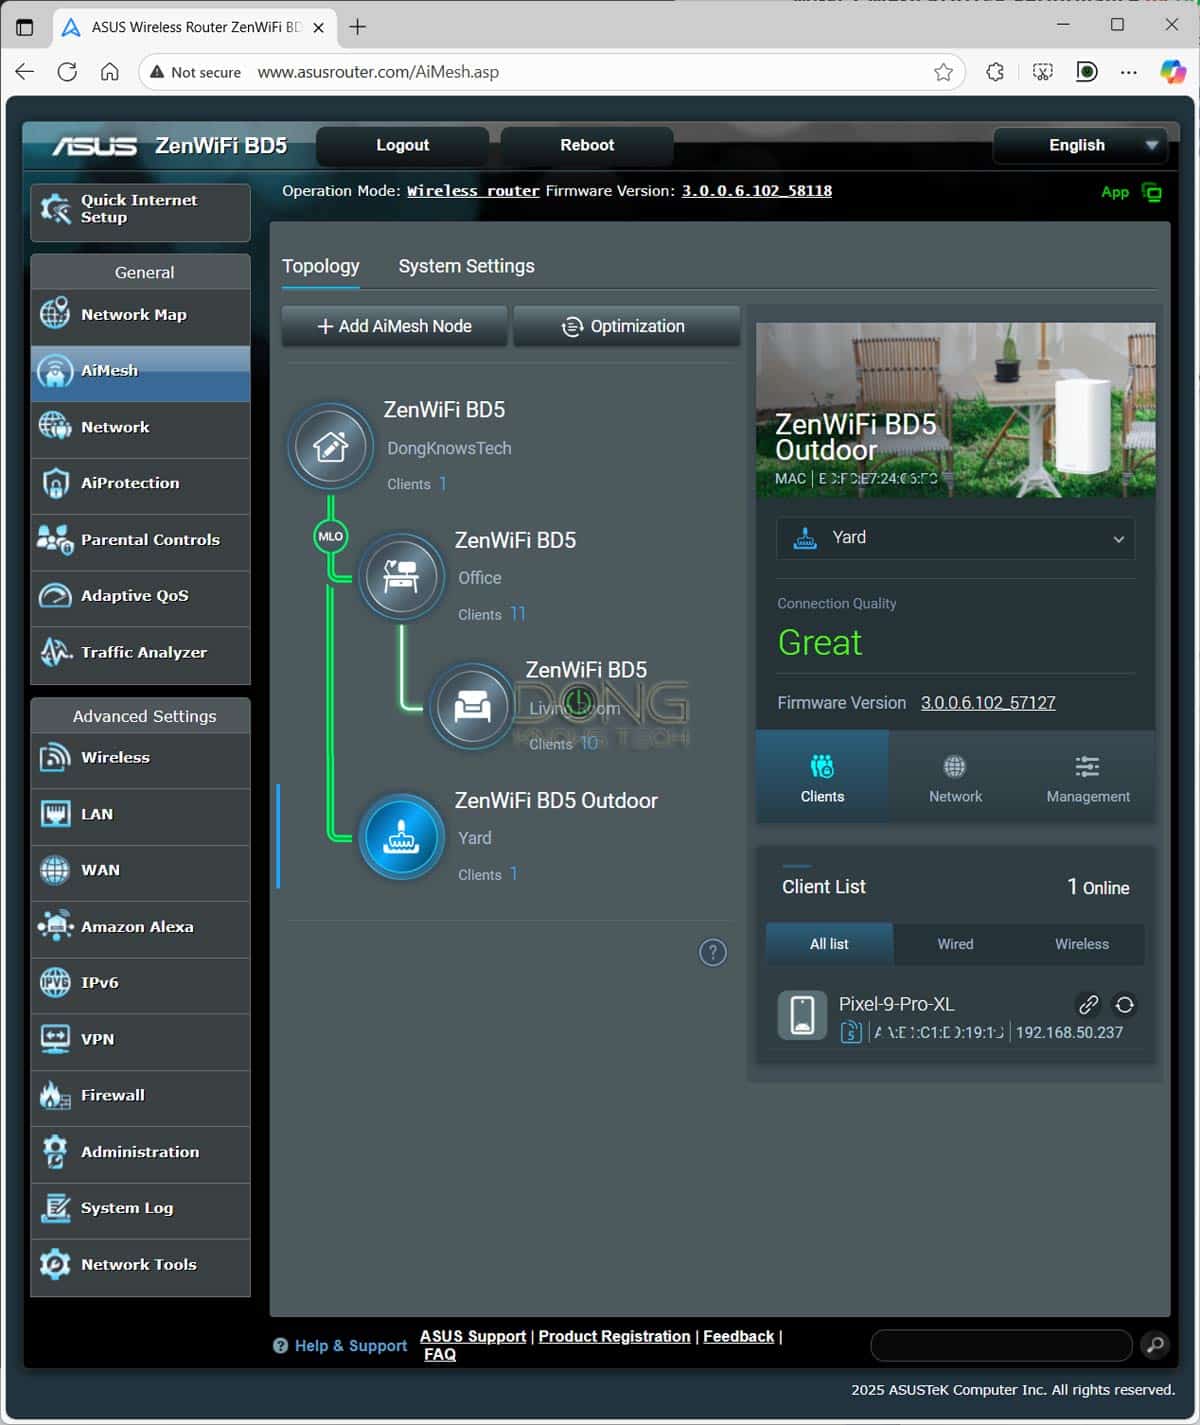Open the Yard location dropdown
The image size is (1200, 1425).
click(x=954, y=538)
